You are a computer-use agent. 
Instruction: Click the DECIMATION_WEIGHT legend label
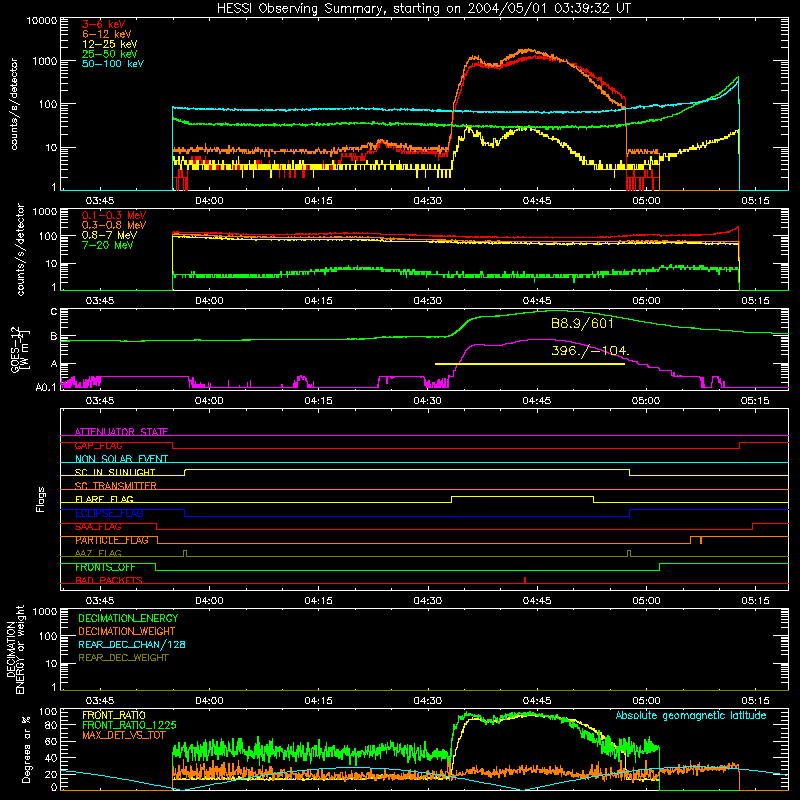[127, 631]
